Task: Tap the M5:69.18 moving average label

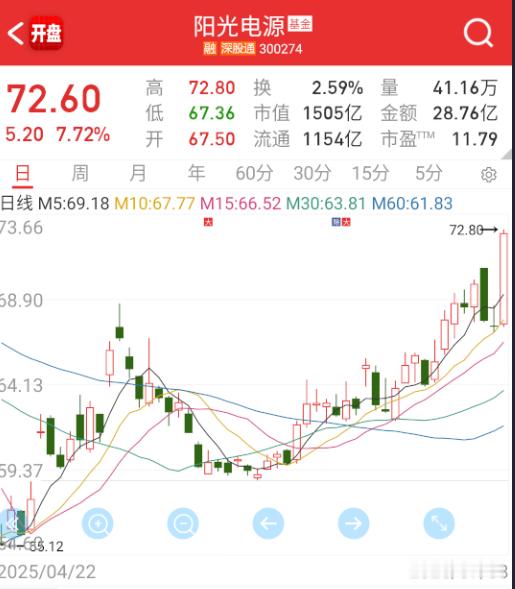Action: point(74,204)
